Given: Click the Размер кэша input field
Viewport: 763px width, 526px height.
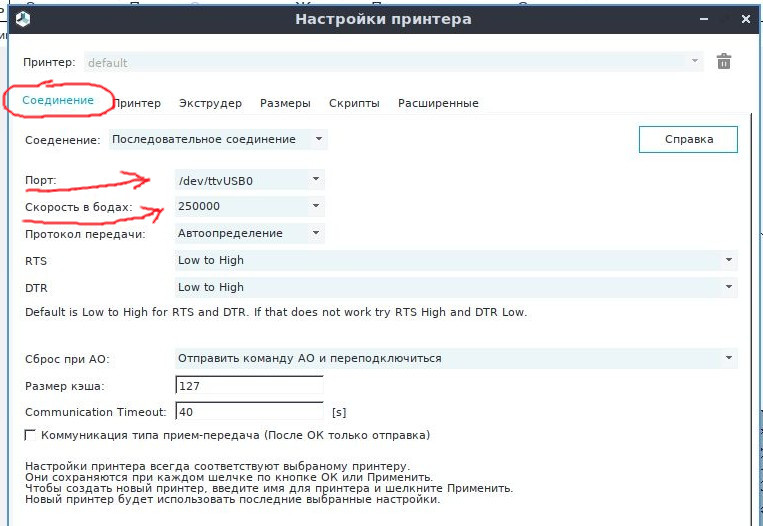Looking at the screenshot, I should pos(248,385).
